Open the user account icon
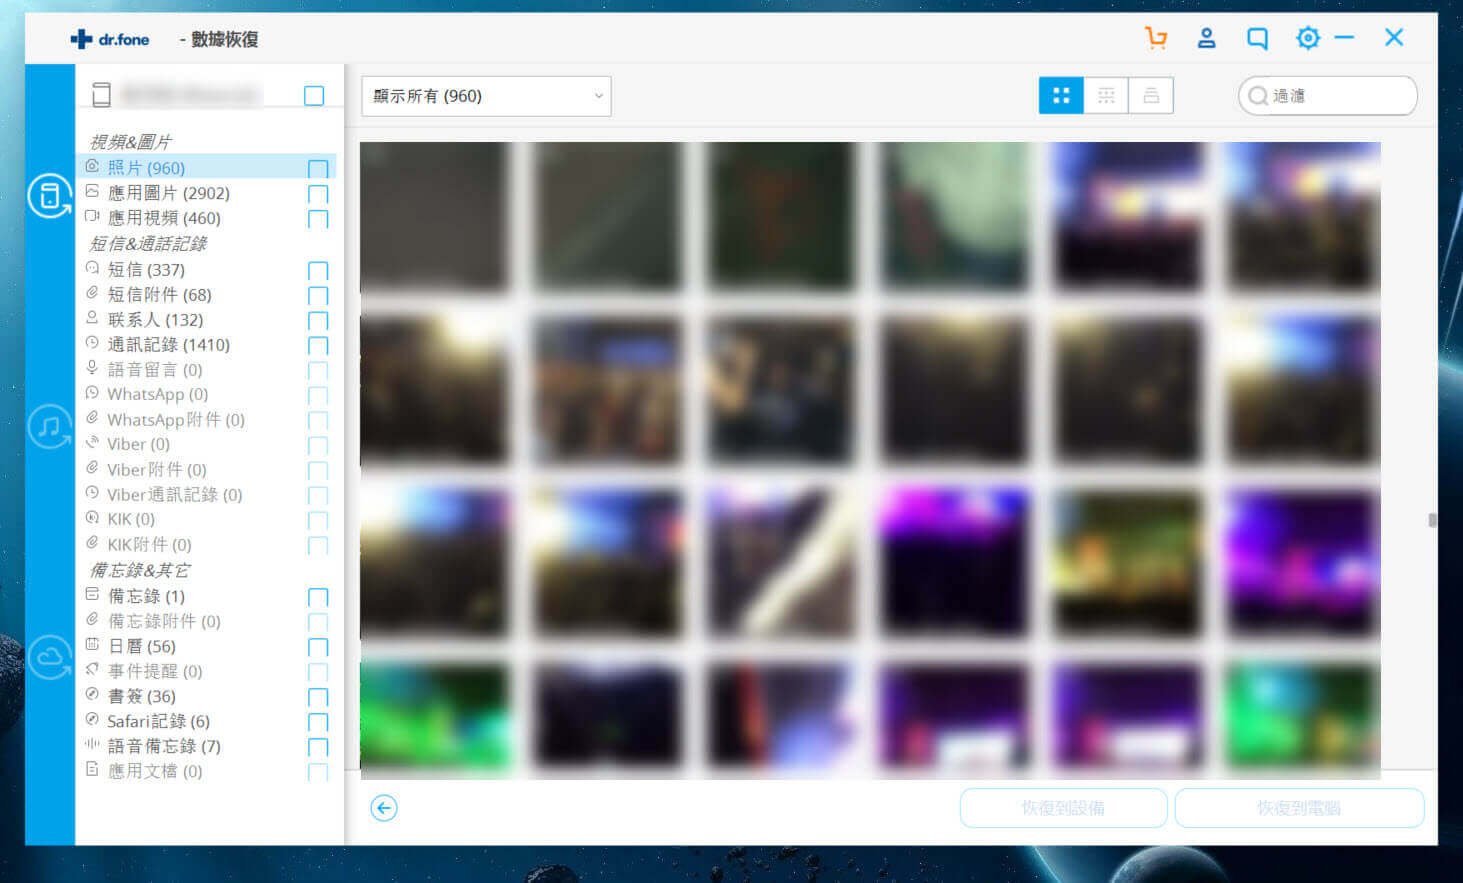This screenshot has width=1463, height=883. click(x=1207, y=38)
